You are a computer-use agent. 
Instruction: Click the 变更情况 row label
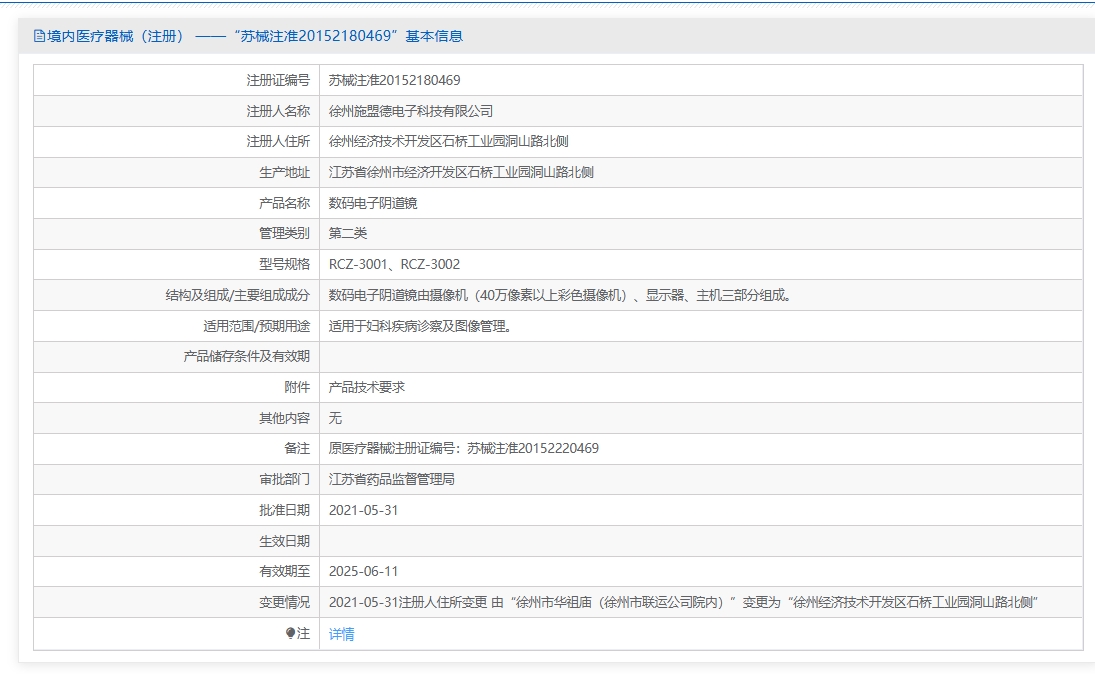coord(284,602)
